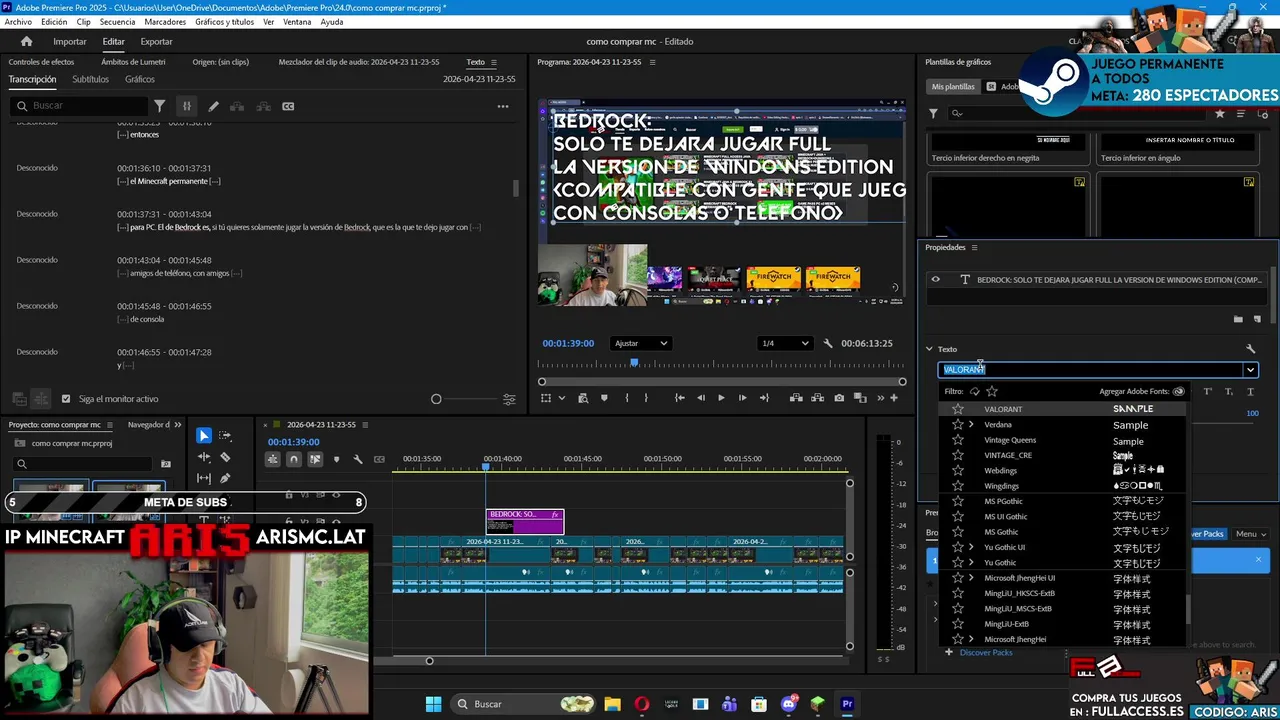The height and width of the screenshot is (720, 1280).
Task: Select the Mis plantillas button
Action: 952,87
